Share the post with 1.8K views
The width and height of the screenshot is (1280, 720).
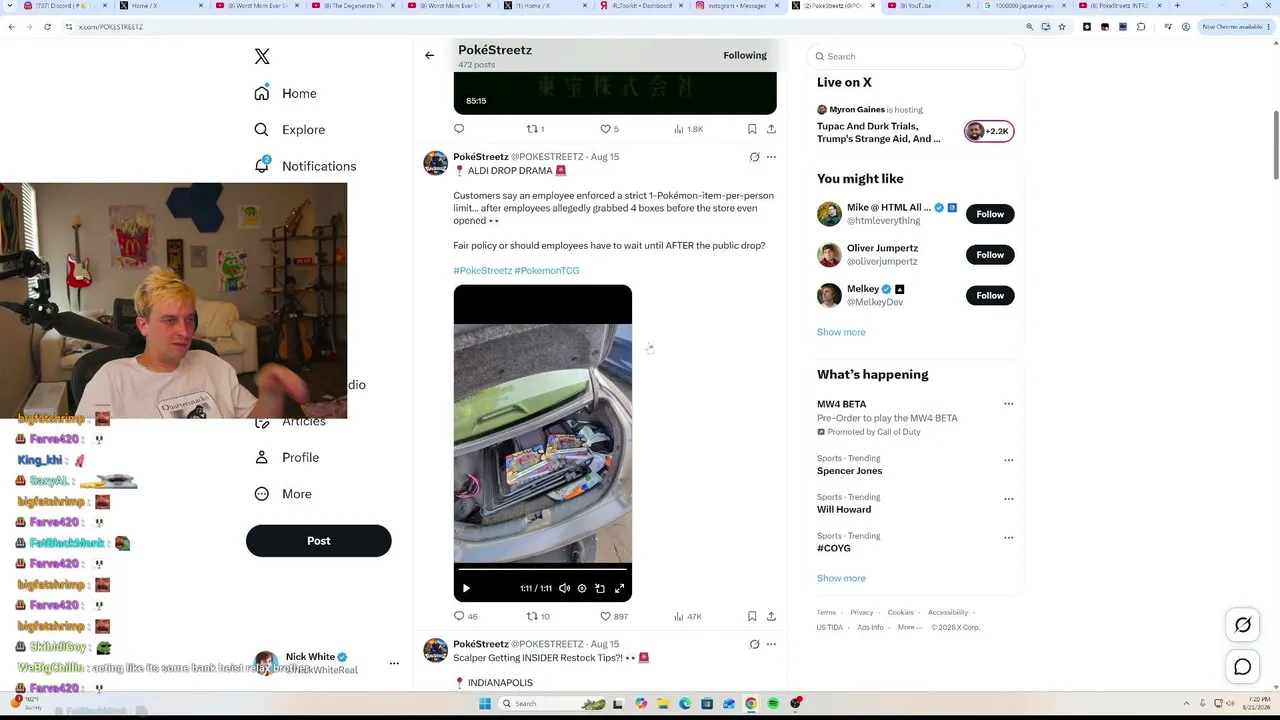click(x=771, y=129)
